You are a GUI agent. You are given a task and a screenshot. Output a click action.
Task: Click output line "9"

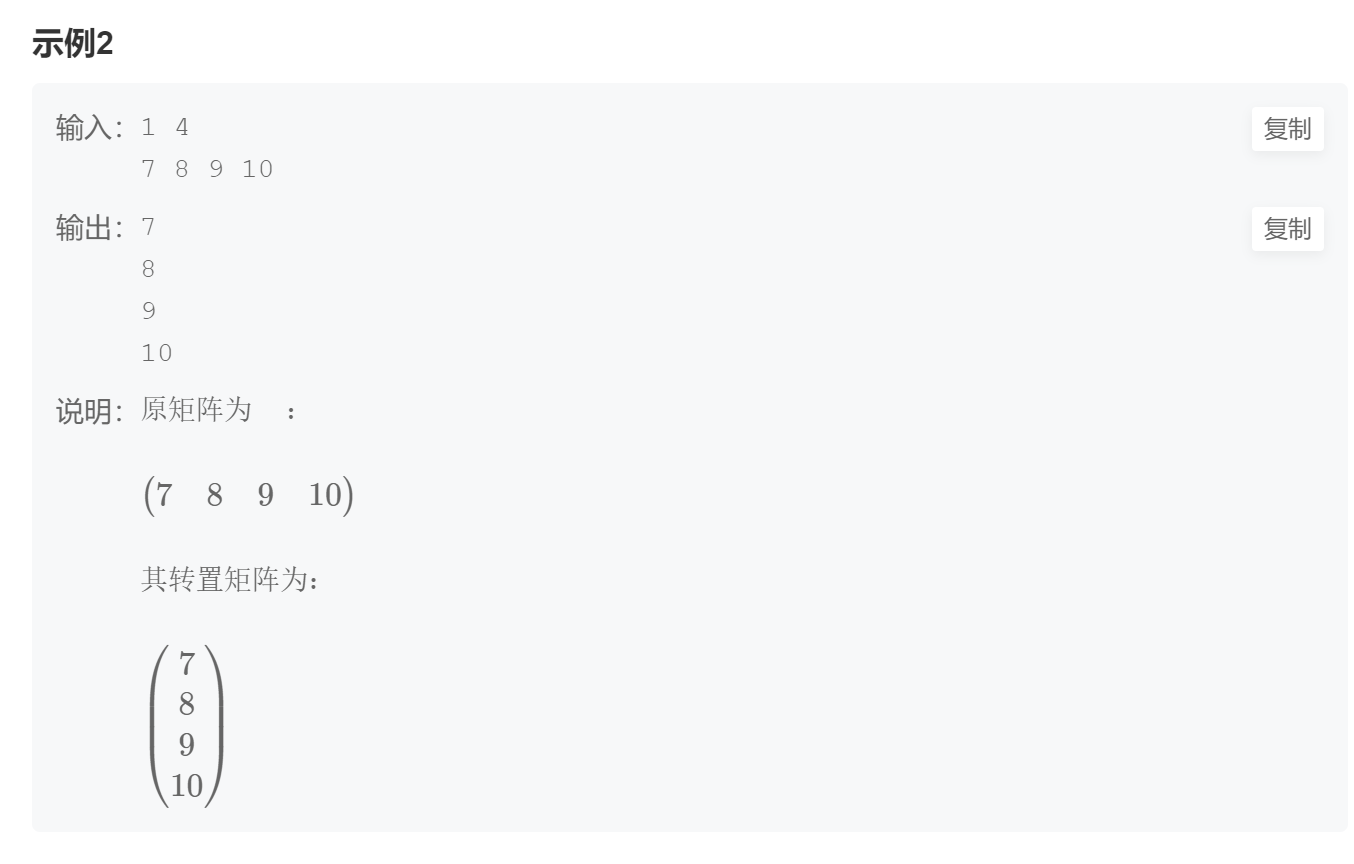click(x=149, y=311)
